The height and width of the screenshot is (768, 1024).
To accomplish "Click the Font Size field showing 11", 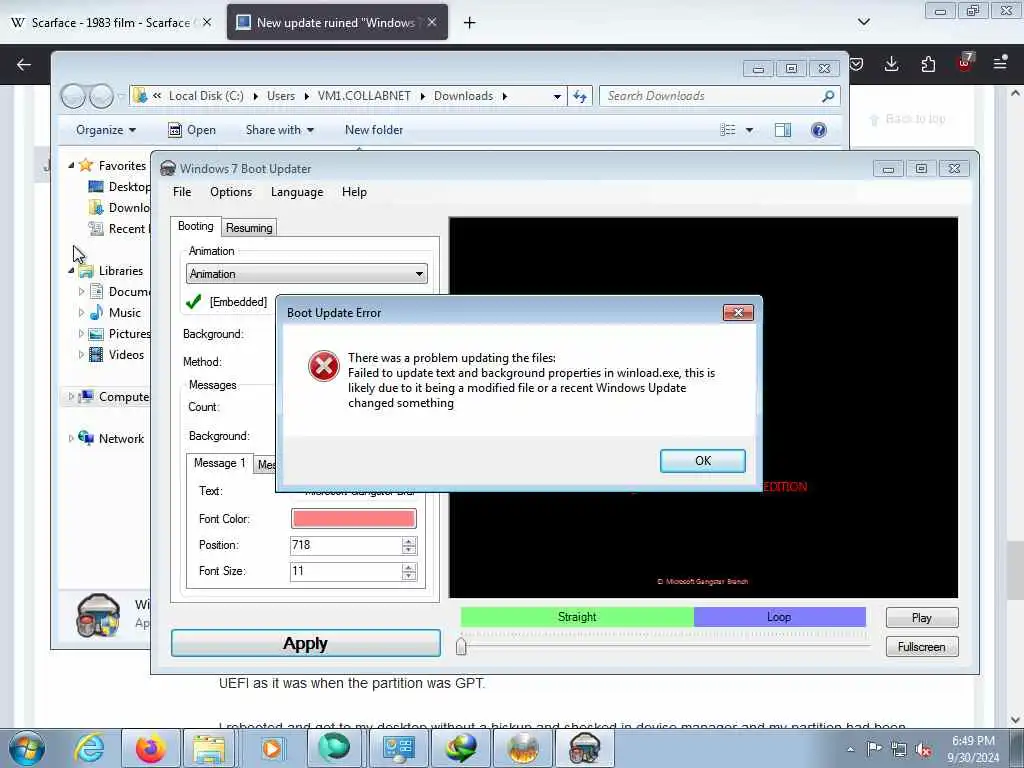I will click(346, 571).
